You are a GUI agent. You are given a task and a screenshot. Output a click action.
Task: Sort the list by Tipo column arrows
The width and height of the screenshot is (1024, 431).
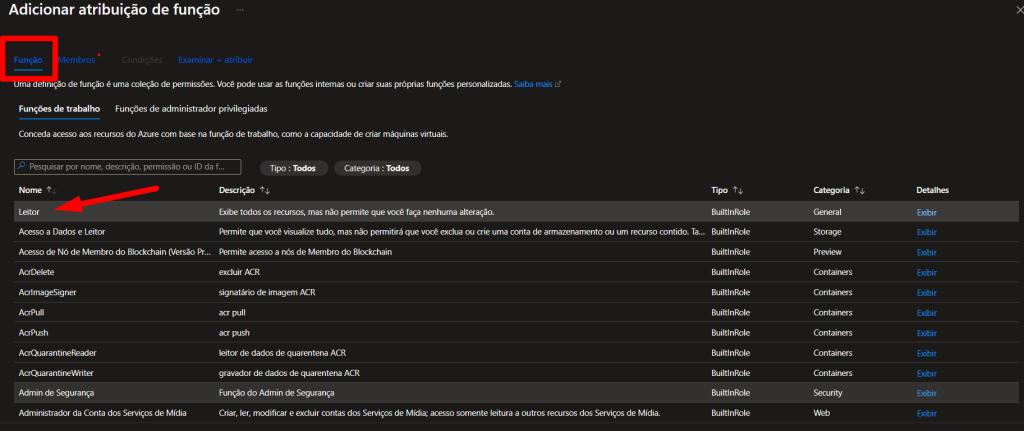[737, 190]
